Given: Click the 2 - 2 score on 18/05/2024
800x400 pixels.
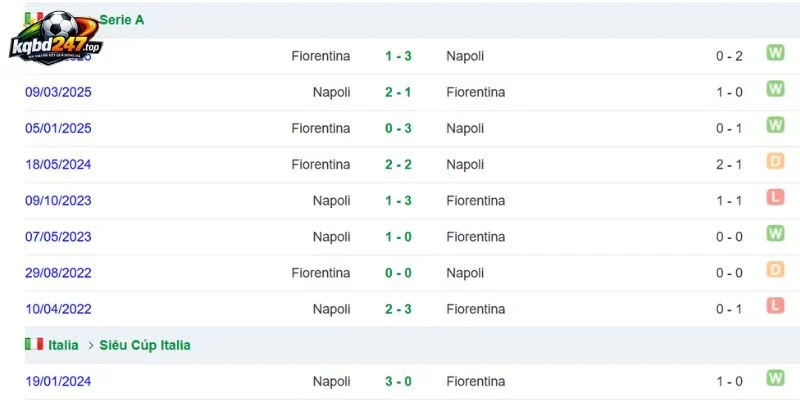Looking at the screenshot, I should (x=398, y=165).
